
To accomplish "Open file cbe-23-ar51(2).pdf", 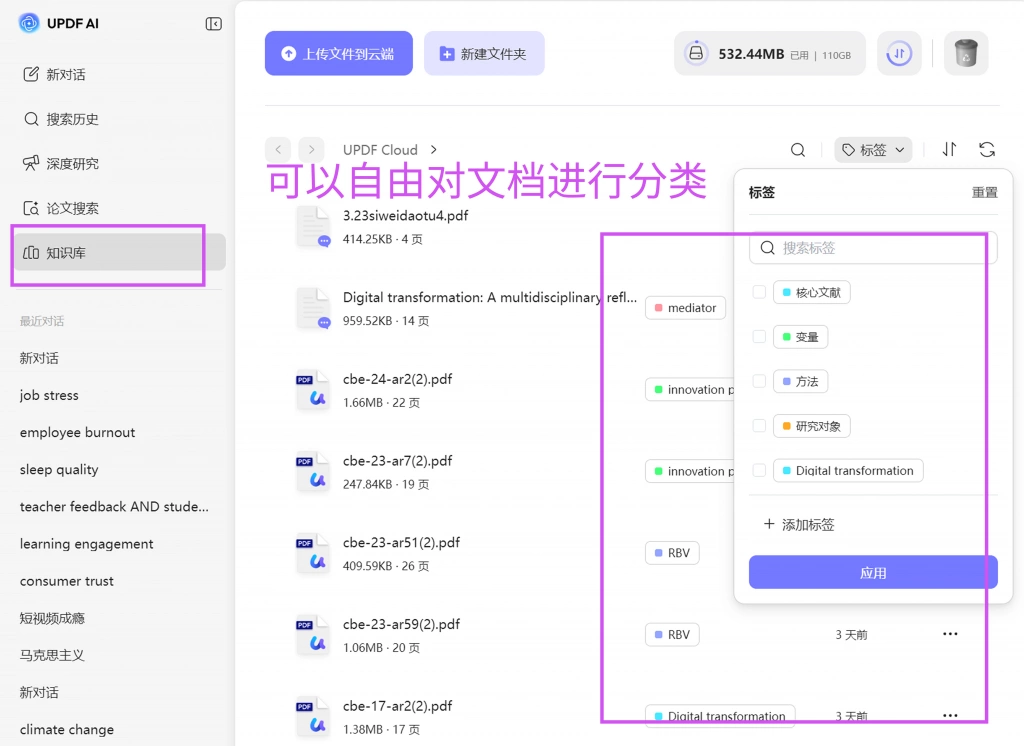I will coord(401,542).
